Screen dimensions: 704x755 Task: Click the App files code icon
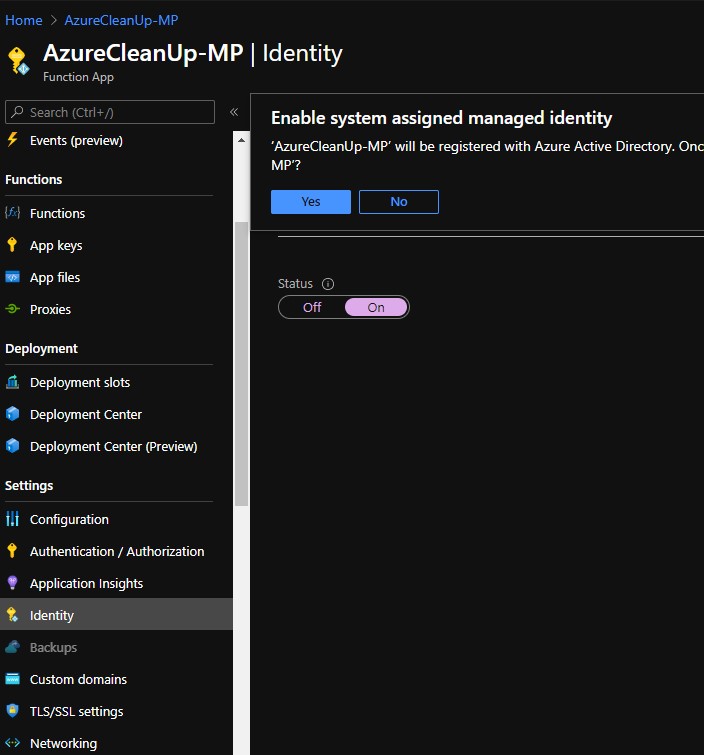(x=12, y=277)
